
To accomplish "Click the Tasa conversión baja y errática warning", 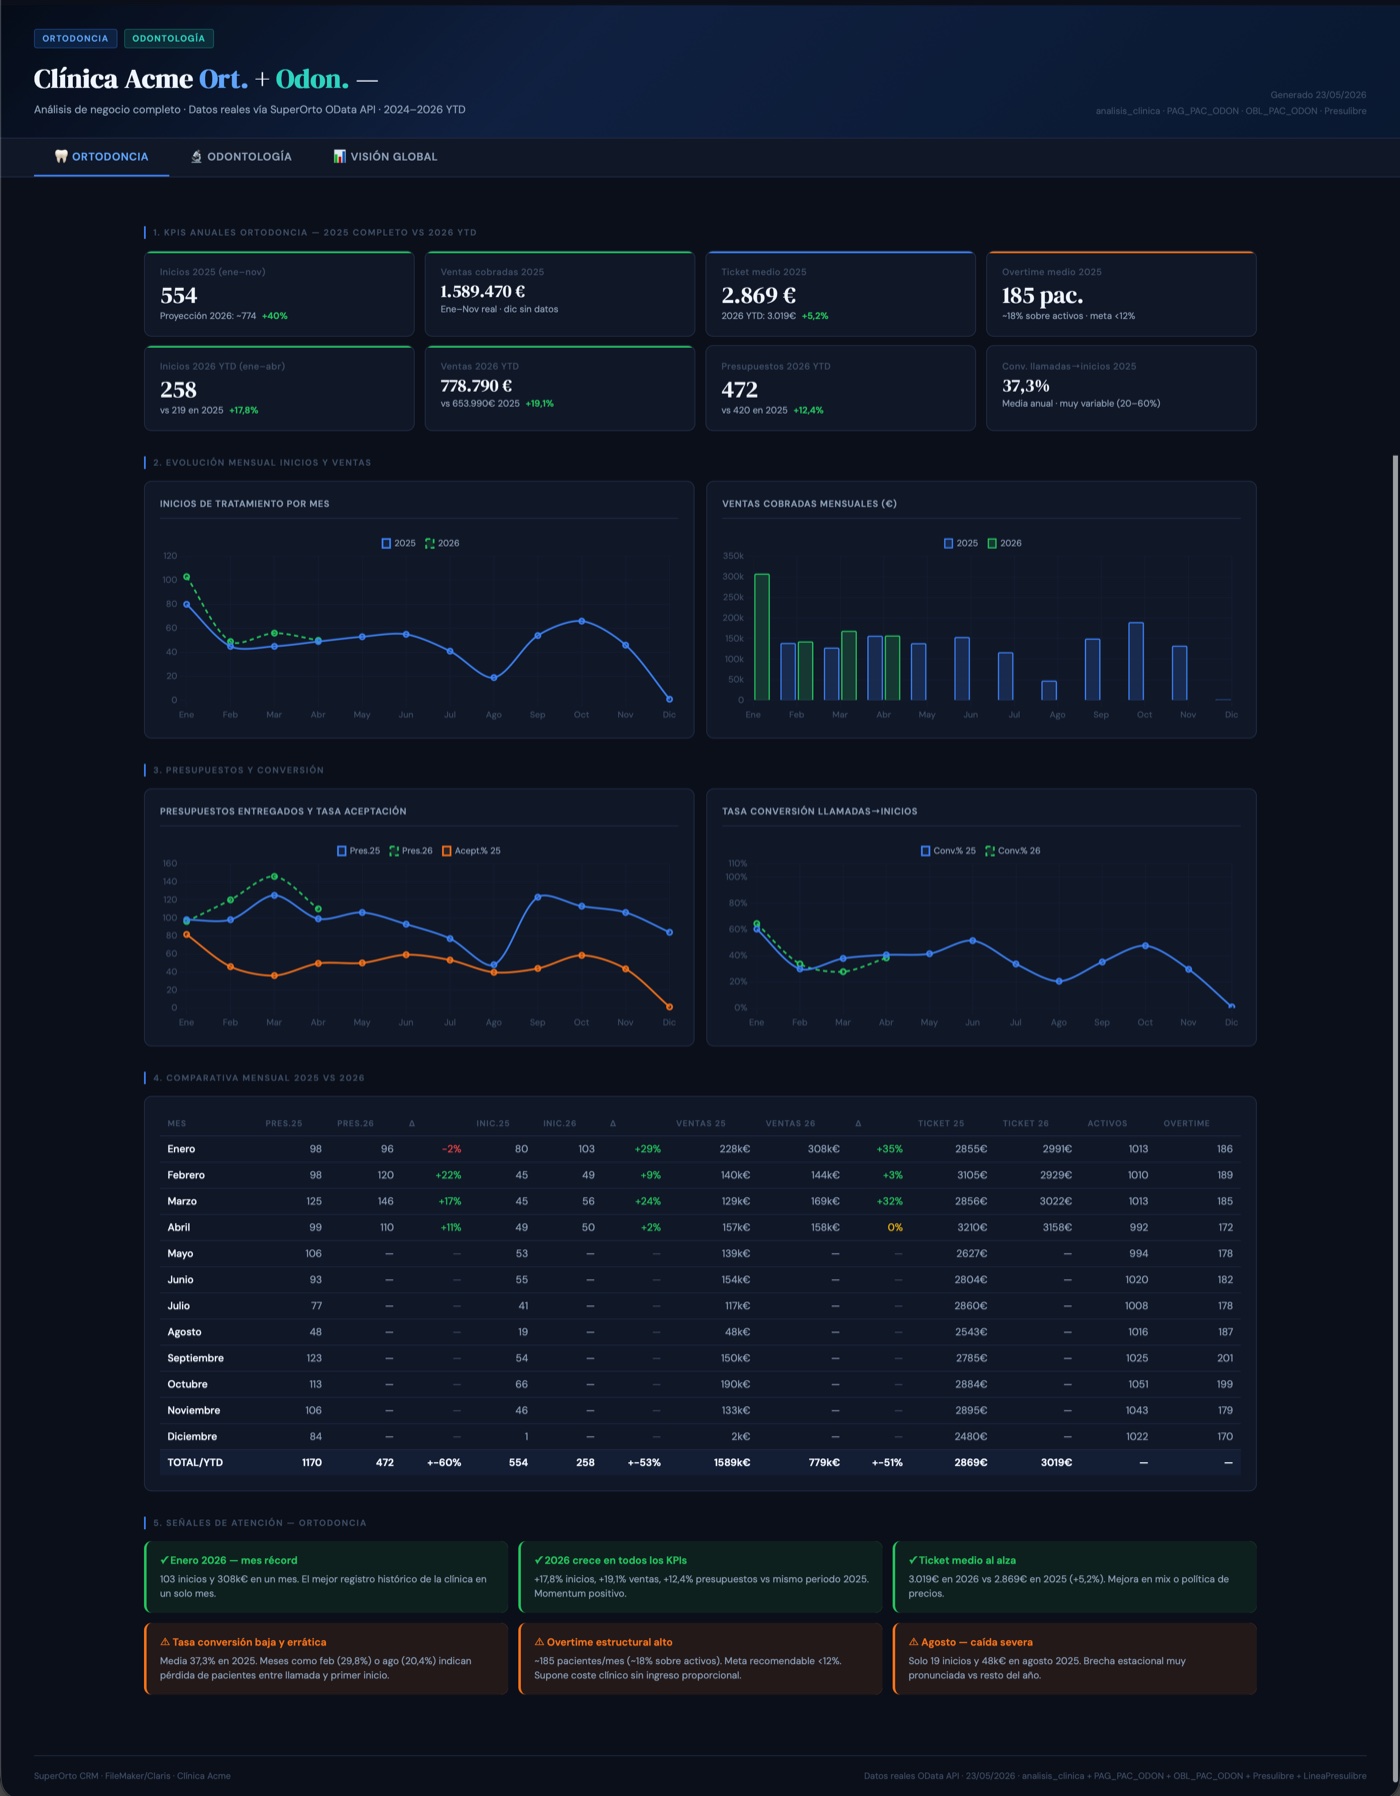I will point(326,1658).
